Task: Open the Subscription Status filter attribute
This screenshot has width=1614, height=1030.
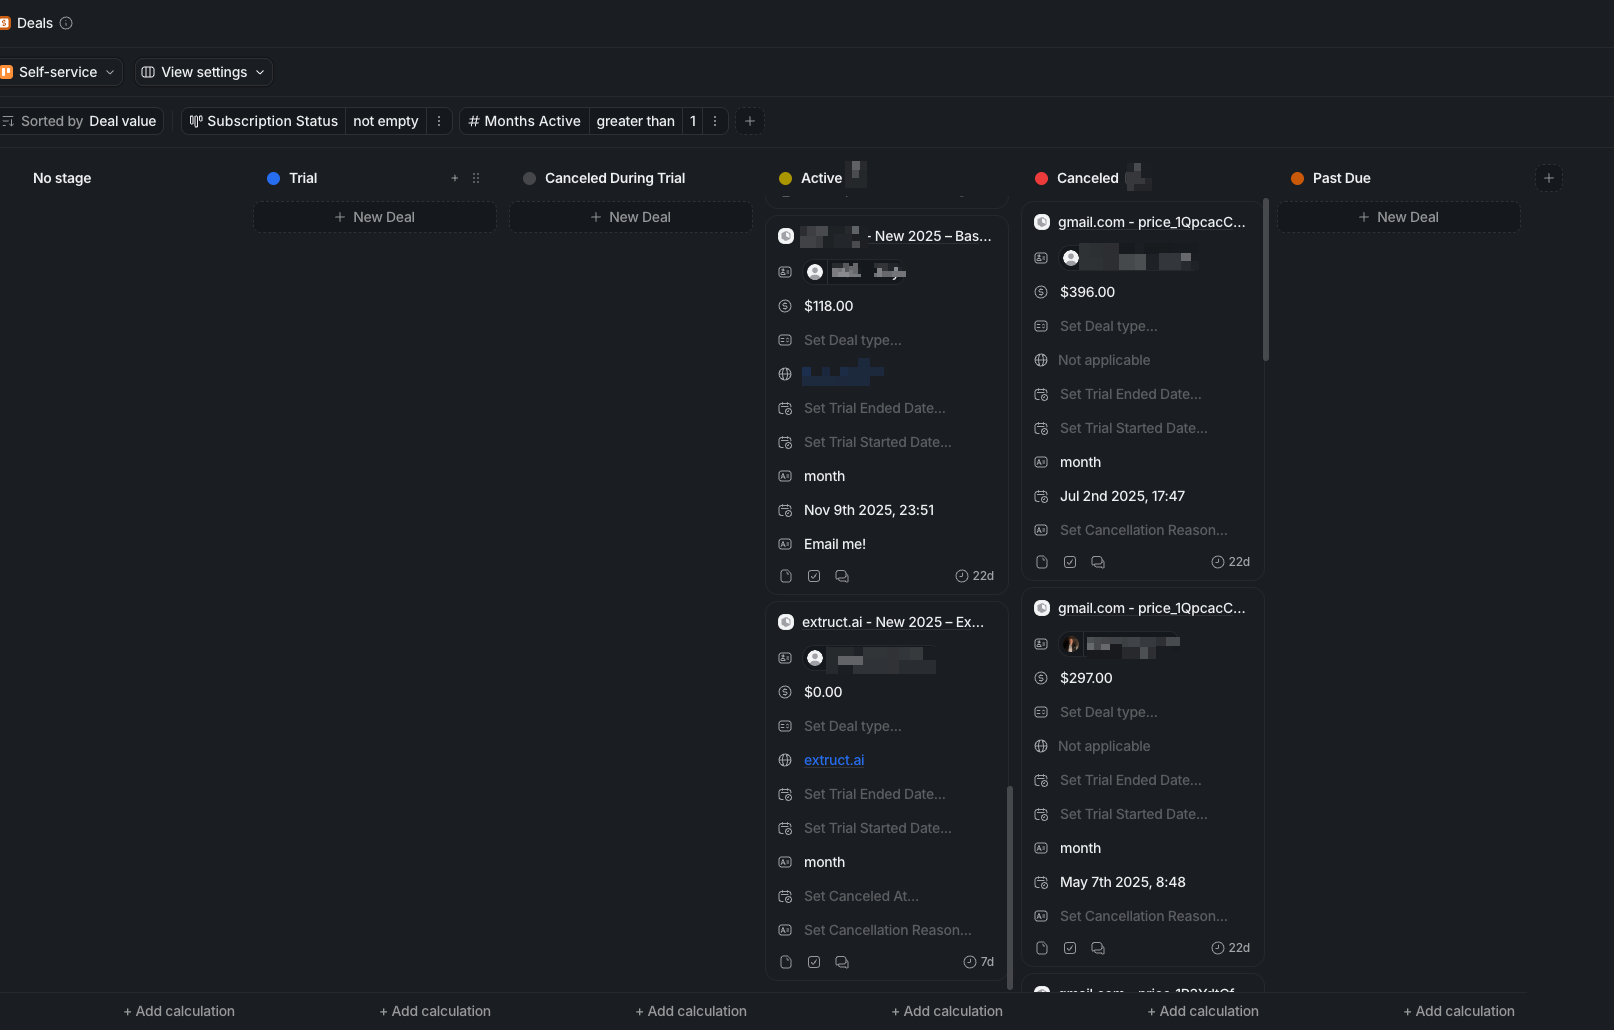Action: click(264, 121)
